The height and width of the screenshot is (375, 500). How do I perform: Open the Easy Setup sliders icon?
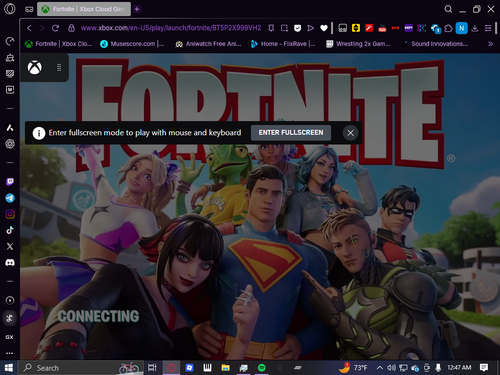pos(488,28)
